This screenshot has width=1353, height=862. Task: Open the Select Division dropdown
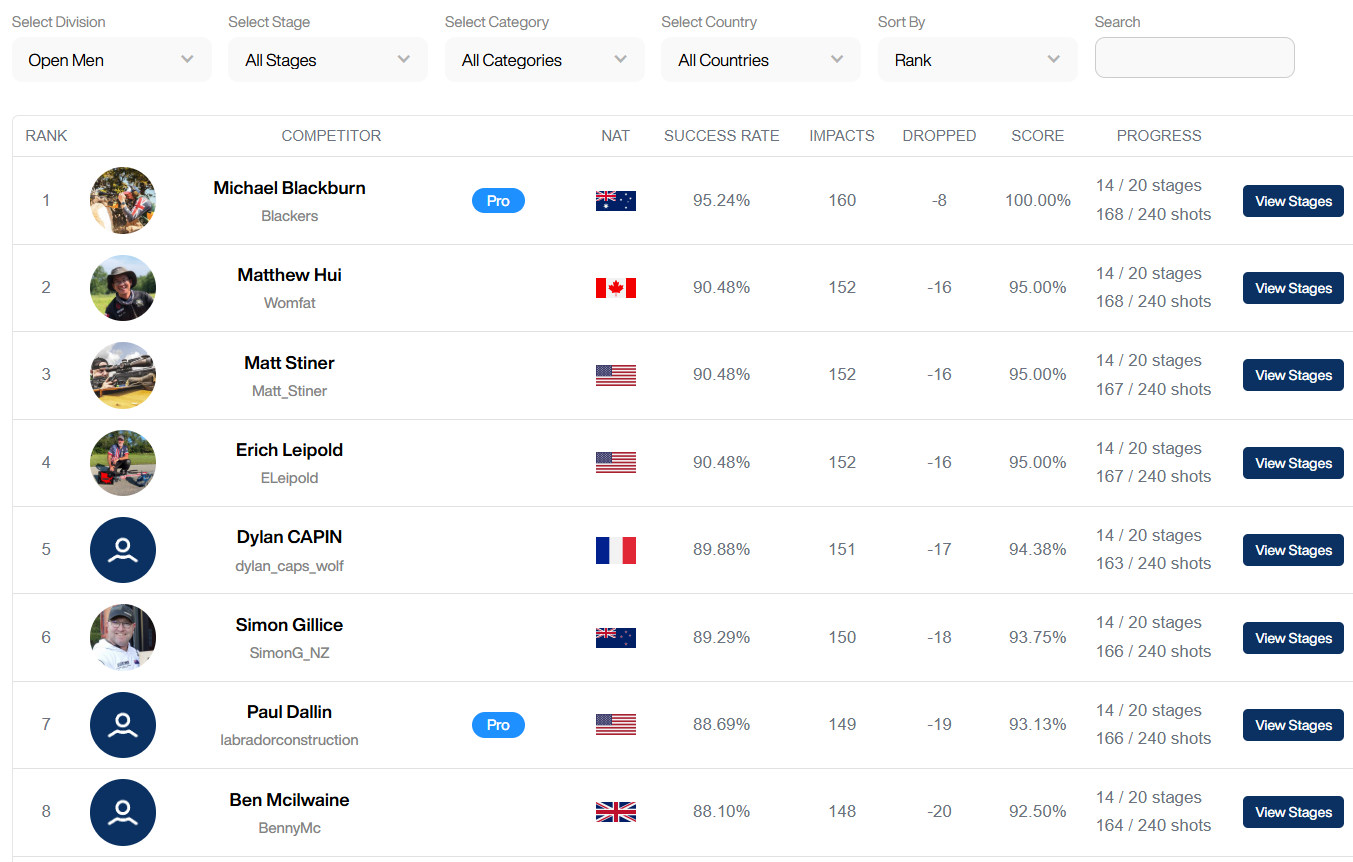tap(111, 60)
